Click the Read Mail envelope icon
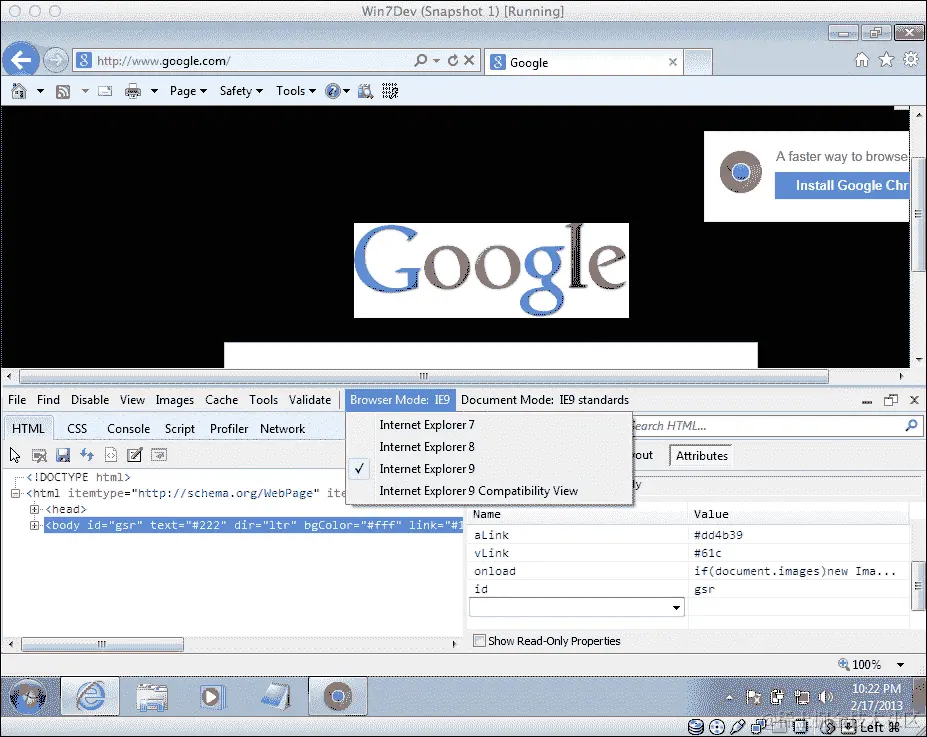Image resolution: width=927 pixels, height=737 pixels. tap(105, 91)
